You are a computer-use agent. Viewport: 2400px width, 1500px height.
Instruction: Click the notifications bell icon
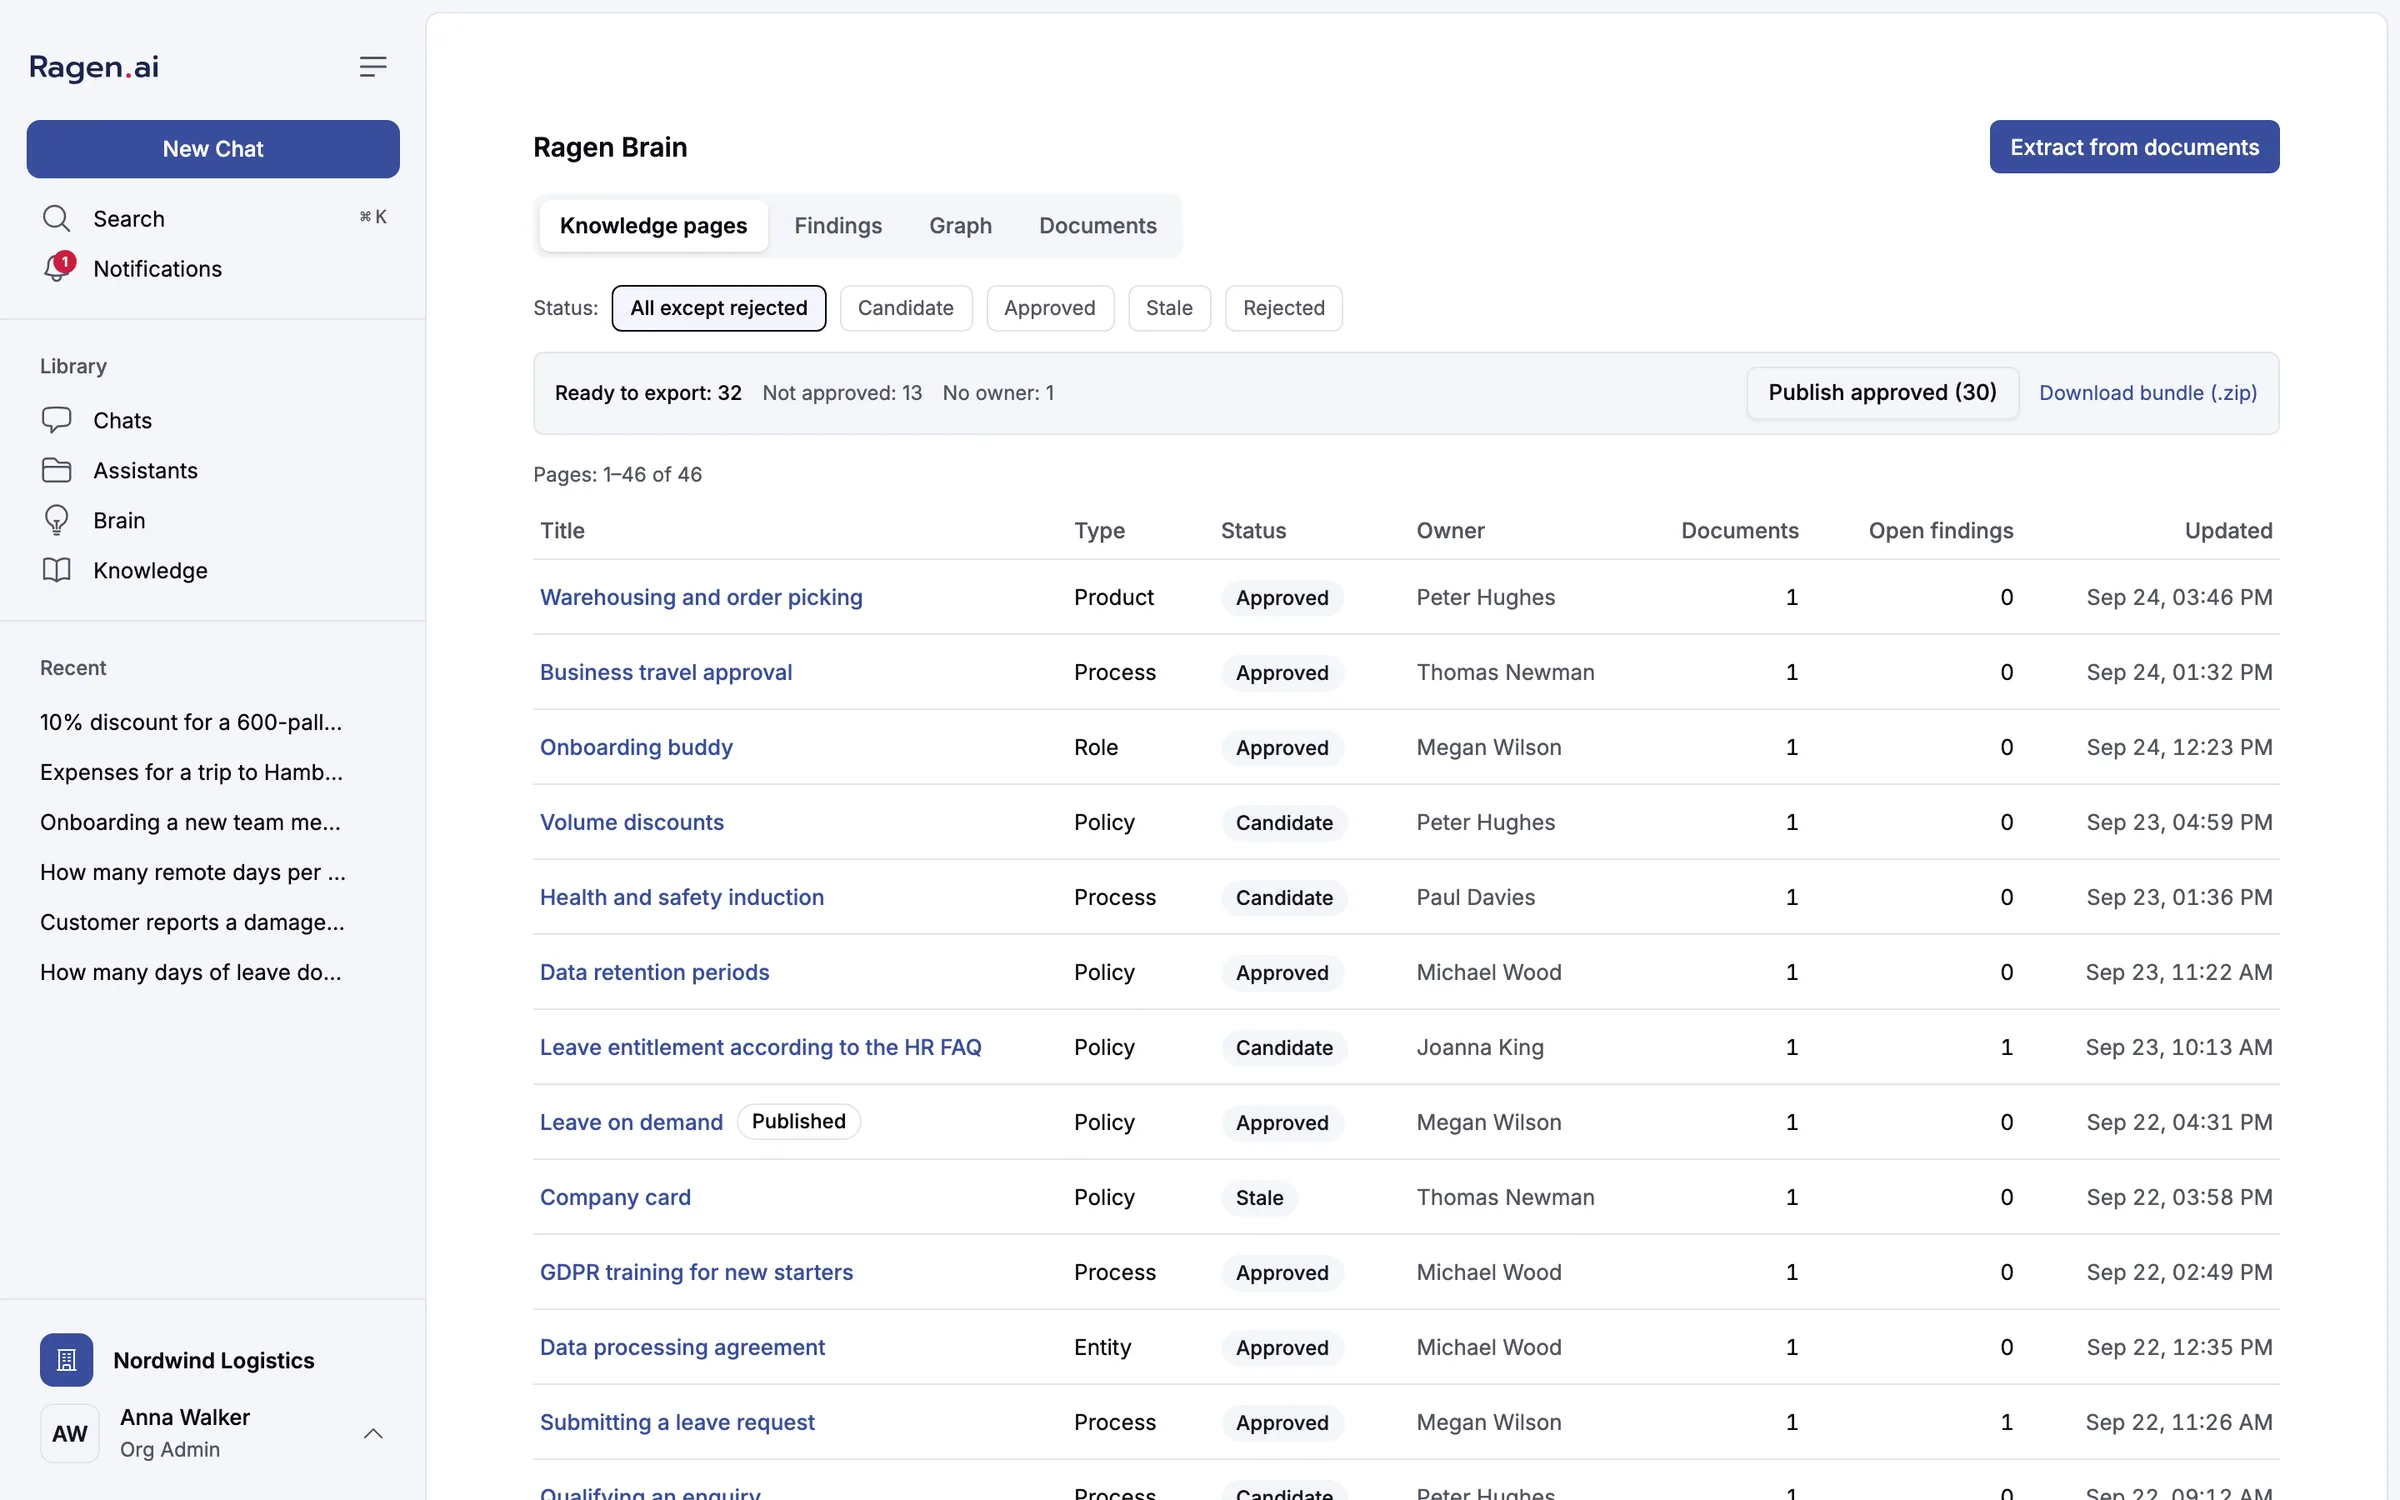(57, 268)
